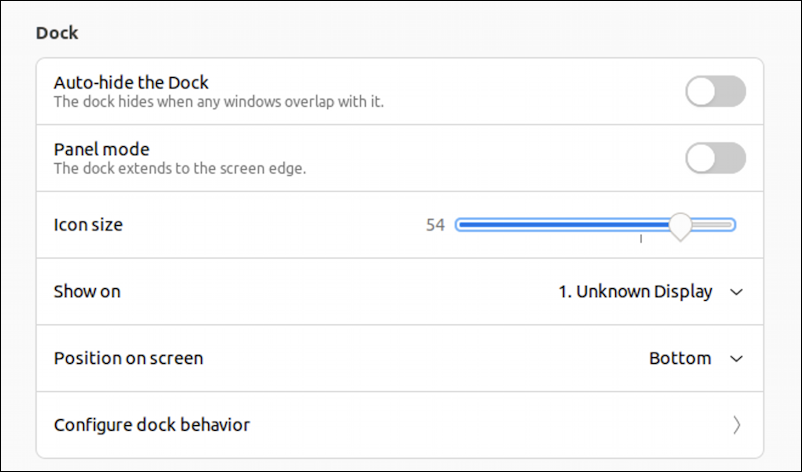Click the 'Panel mode' row label

102,149
